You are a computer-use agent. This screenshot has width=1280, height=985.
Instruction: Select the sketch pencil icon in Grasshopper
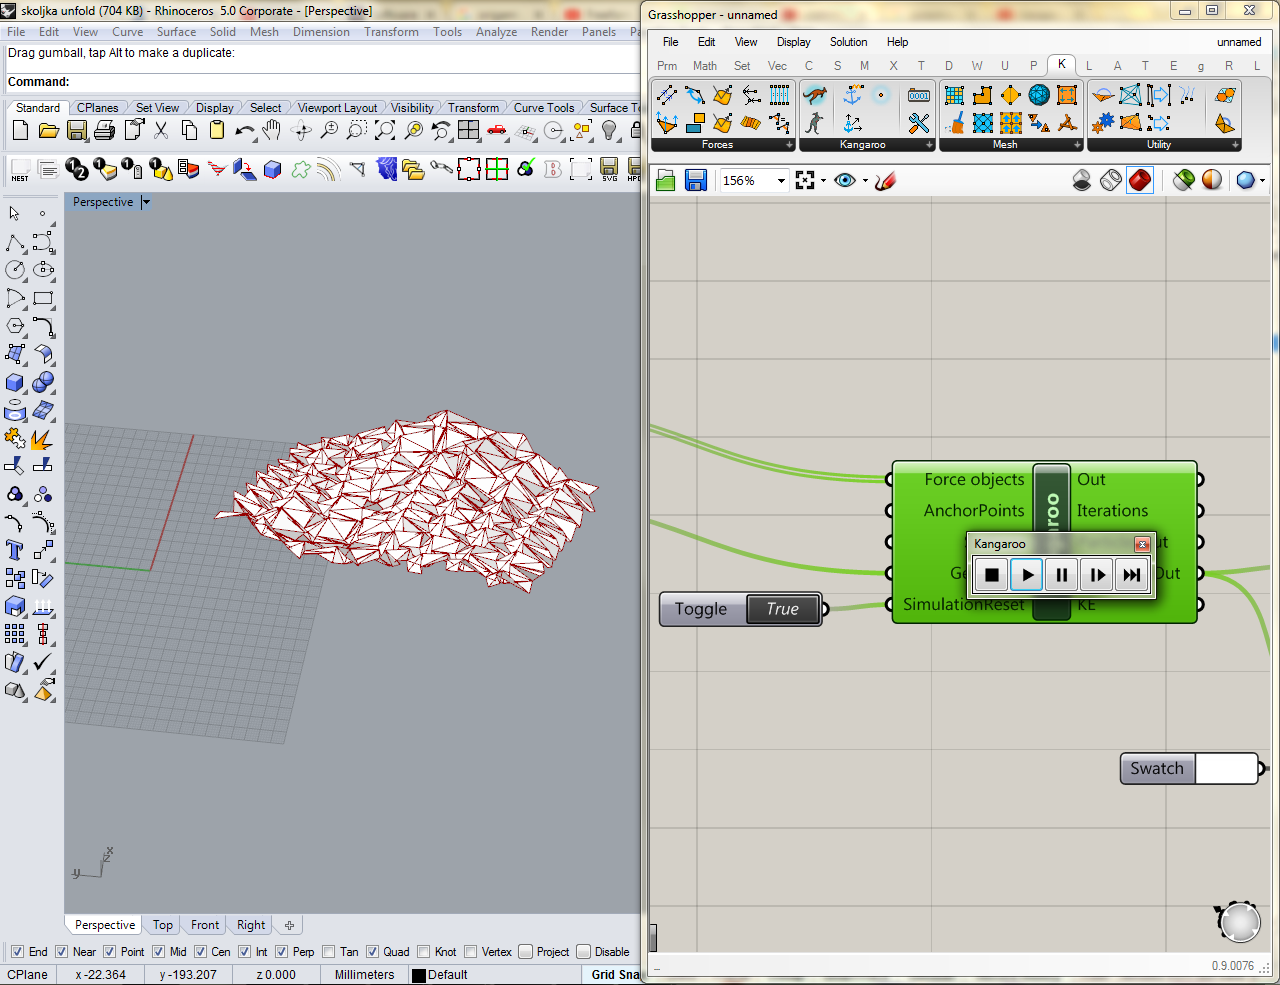(884, 181)
